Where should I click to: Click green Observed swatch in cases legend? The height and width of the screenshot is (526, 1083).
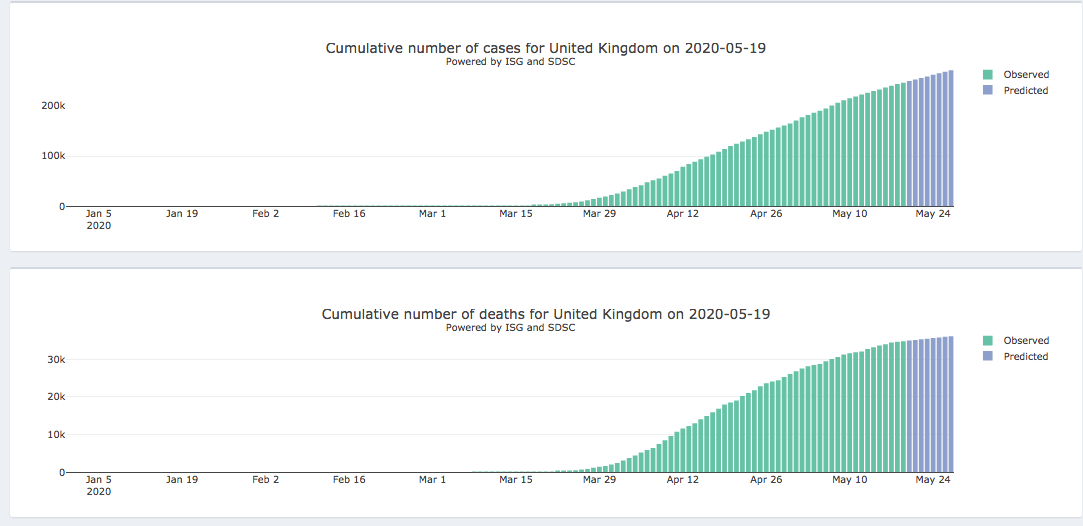(x=988, y=75)
